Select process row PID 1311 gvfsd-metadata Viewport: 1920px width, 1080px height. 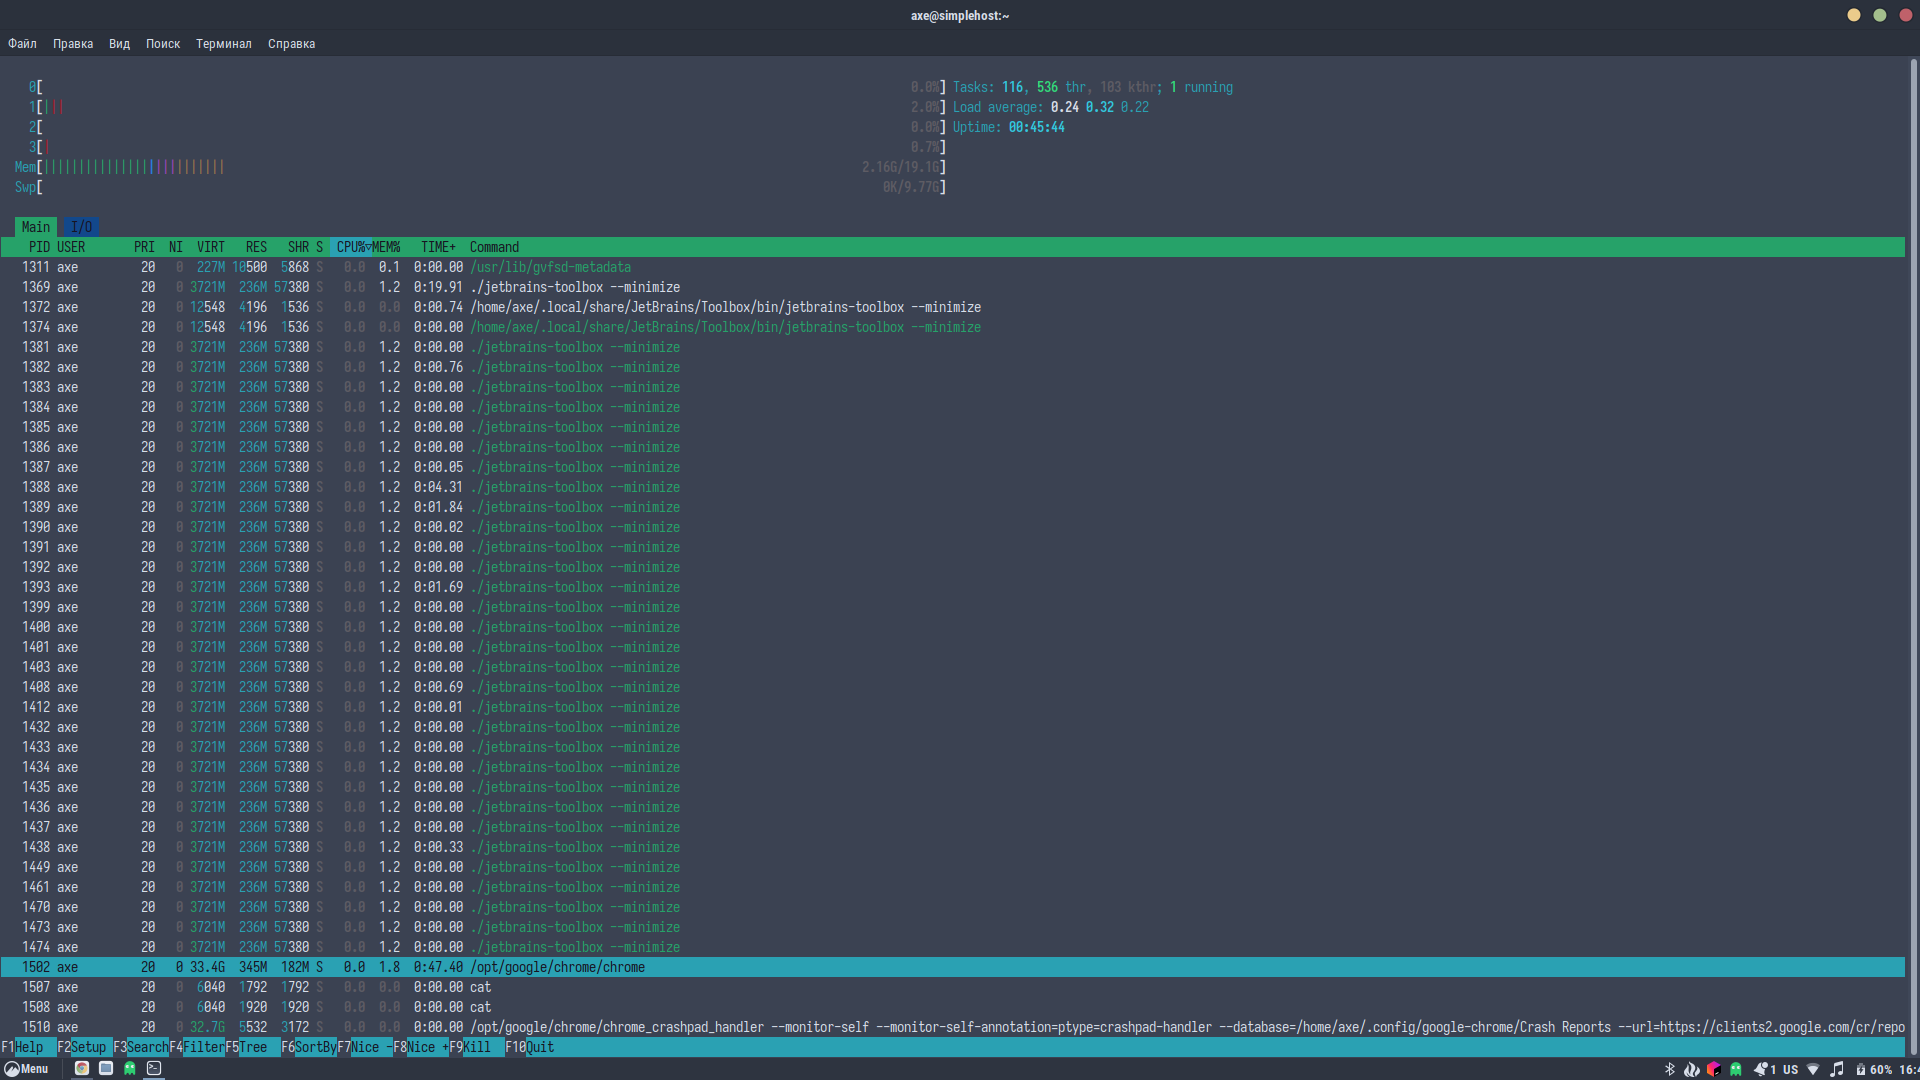click(952, 267)
